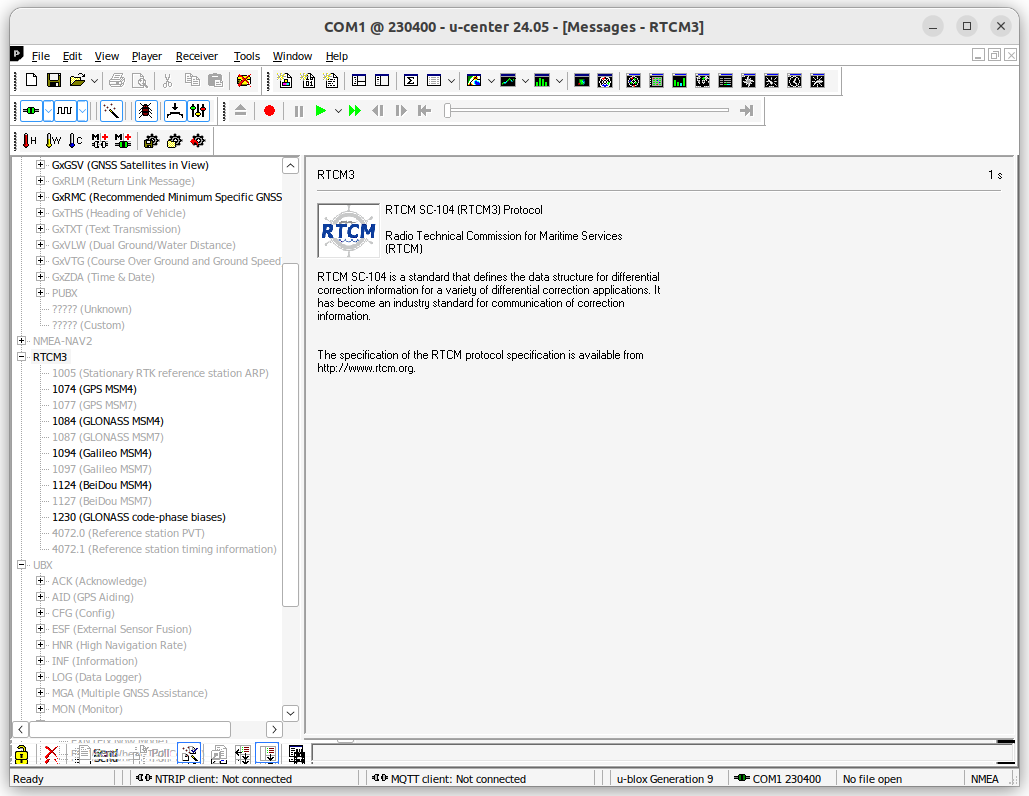Click the tree horizontal scroll-right arrow
Viewport: 1029px width, 796px height.
(x=274, y=729)
